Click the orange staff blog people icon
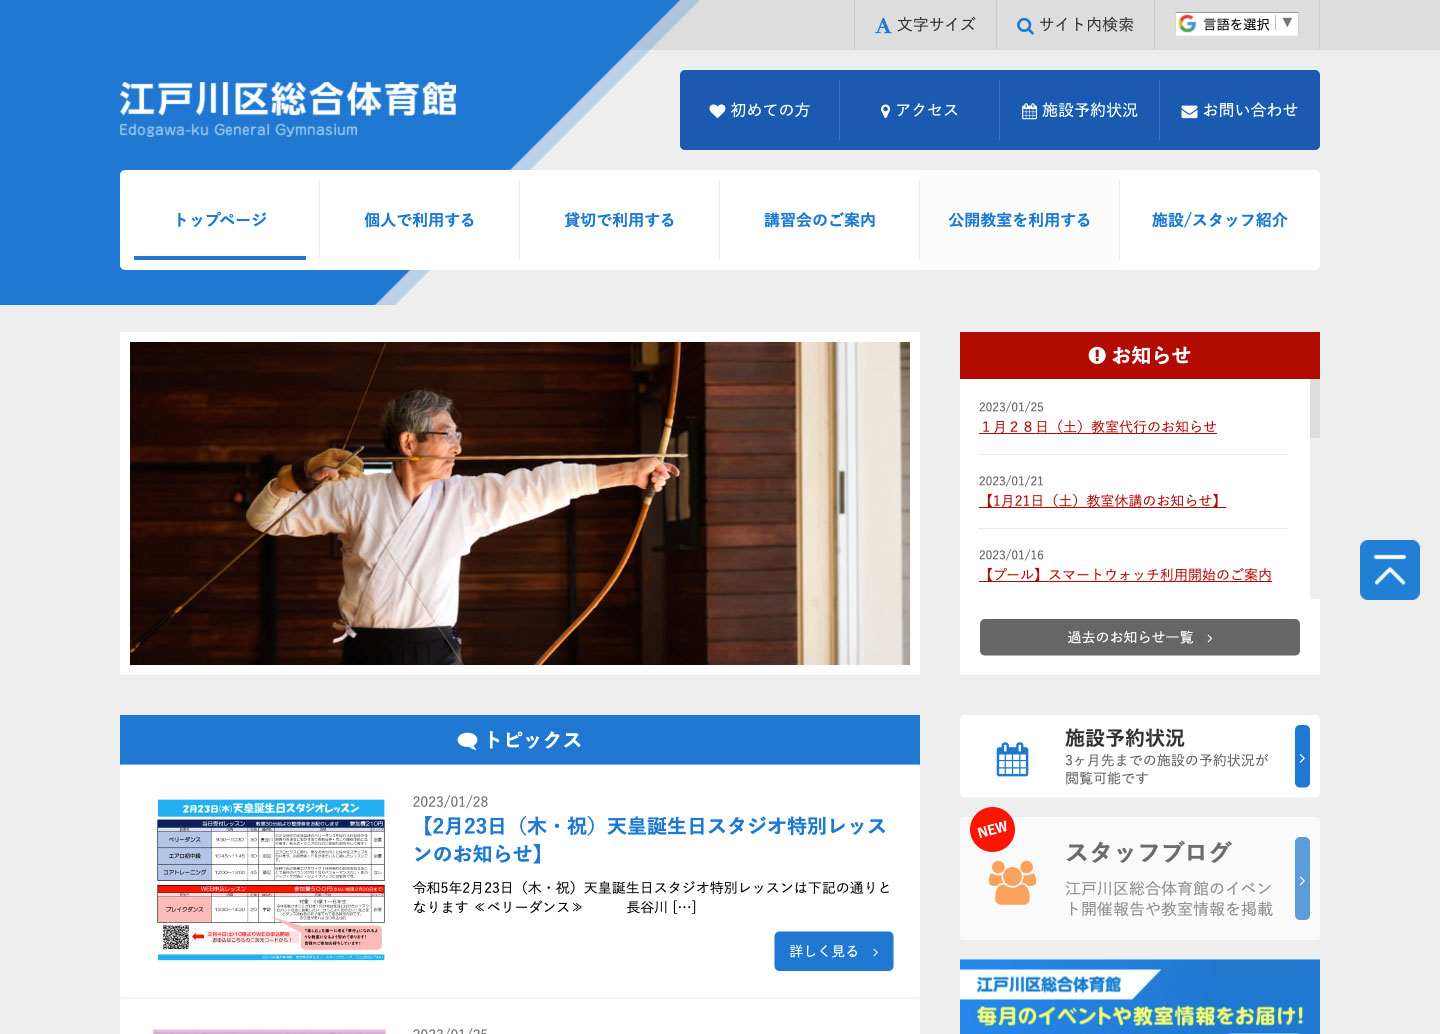 [x=1012, y=882]
